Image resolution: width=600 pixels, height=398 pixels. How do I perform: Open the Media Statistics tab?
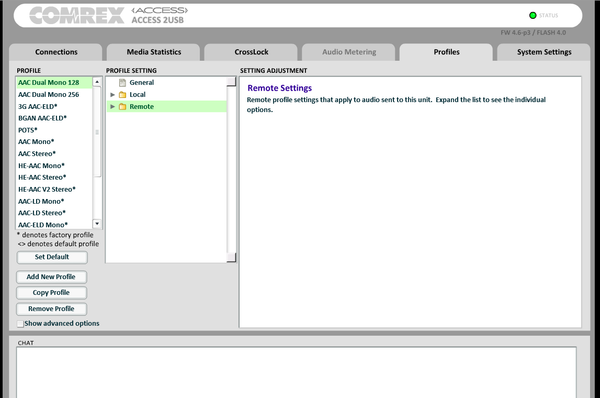click(x=153, y=52)
